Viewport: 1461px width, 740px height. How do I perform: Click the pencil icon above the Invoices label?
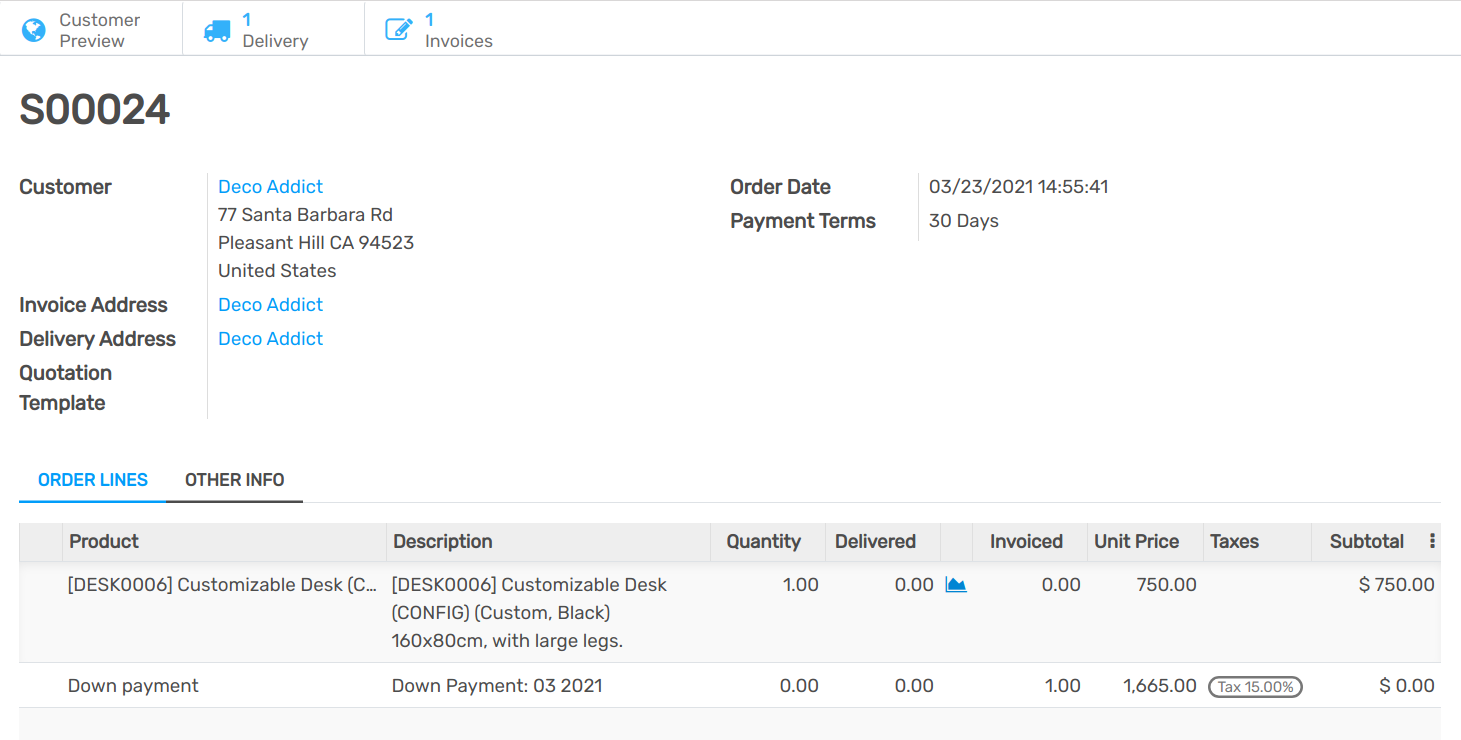pyautogui.click(x=399, y=29)
